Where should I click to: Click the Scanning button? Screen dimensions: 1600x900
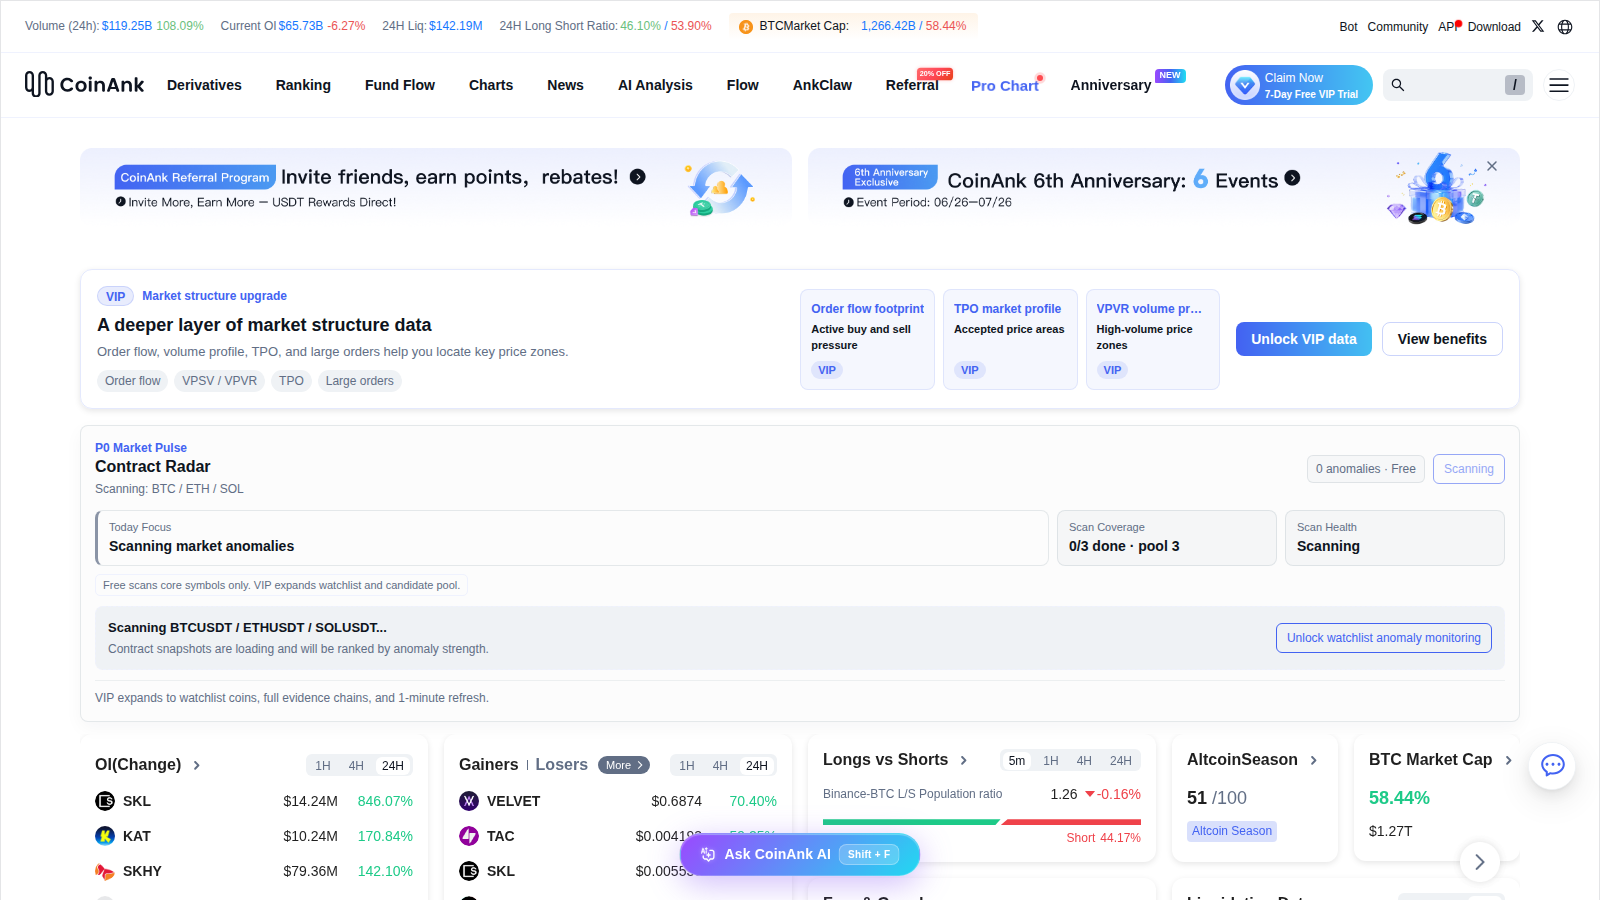tap(1469, 469)
